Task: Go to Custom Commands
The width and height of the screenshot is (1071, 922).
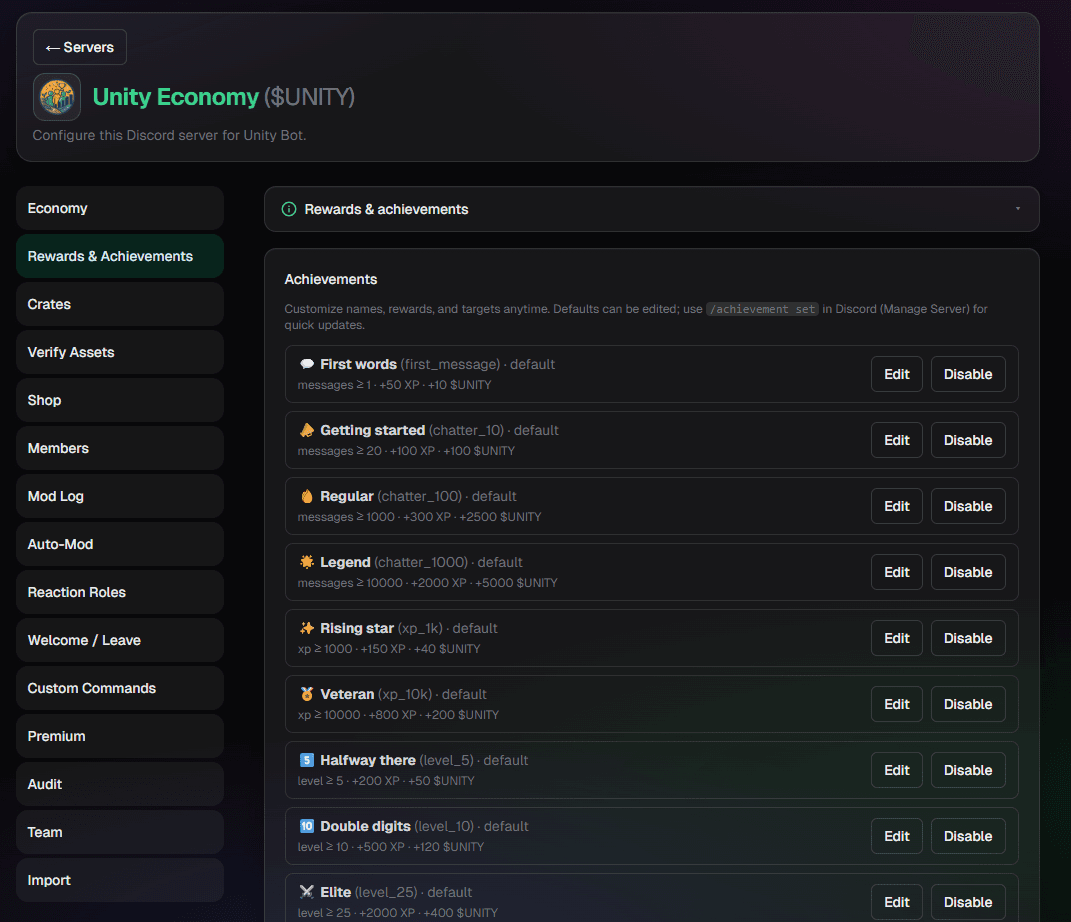Action: point(120,688)
